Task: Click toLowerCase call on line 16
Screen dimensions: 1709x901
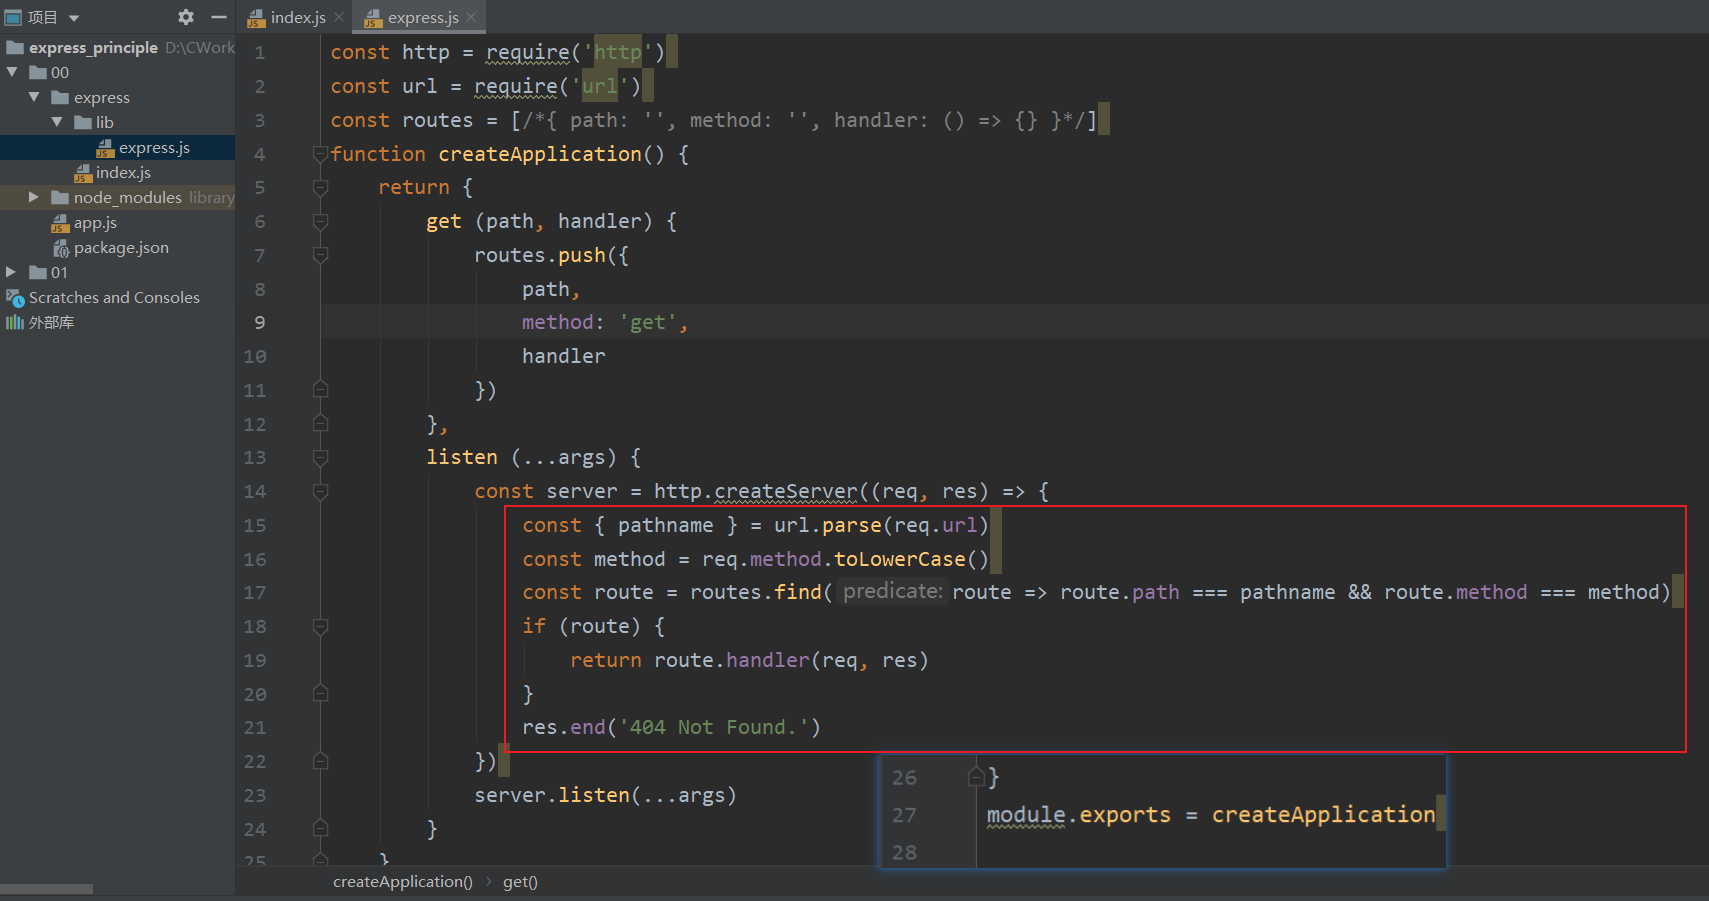Action: pyautogui.click(x=899, y=559)
